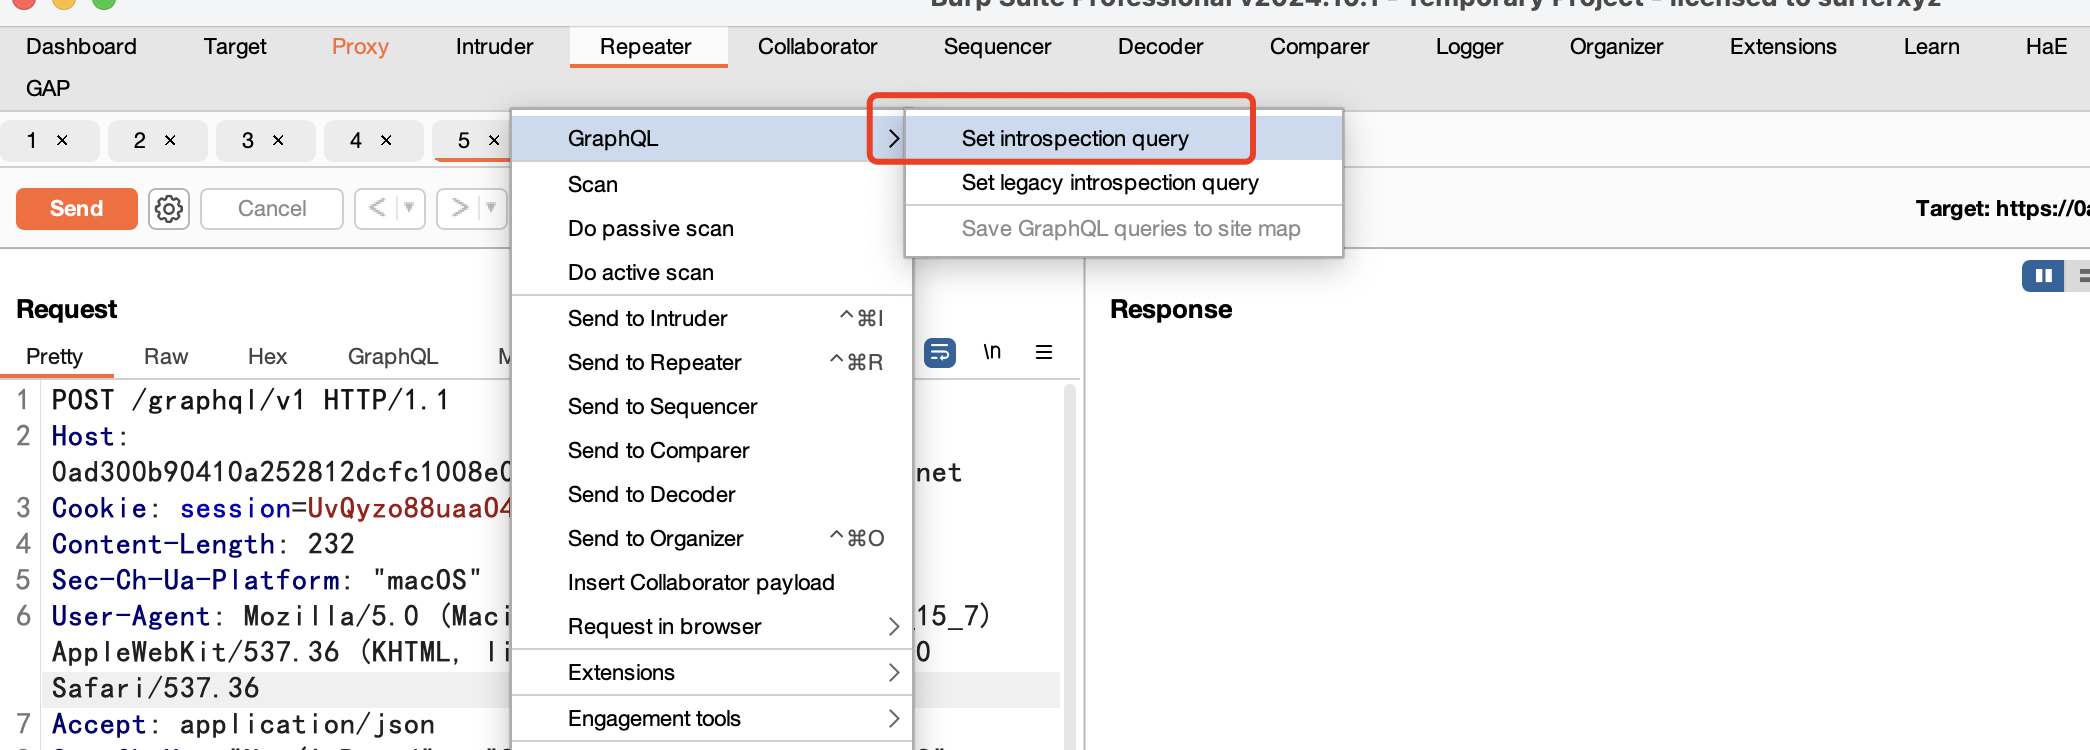Select the side-by-side layout view icon
Image resolution: width=2090 pixels, height=750 pixels.
[x=2042, y=276]
